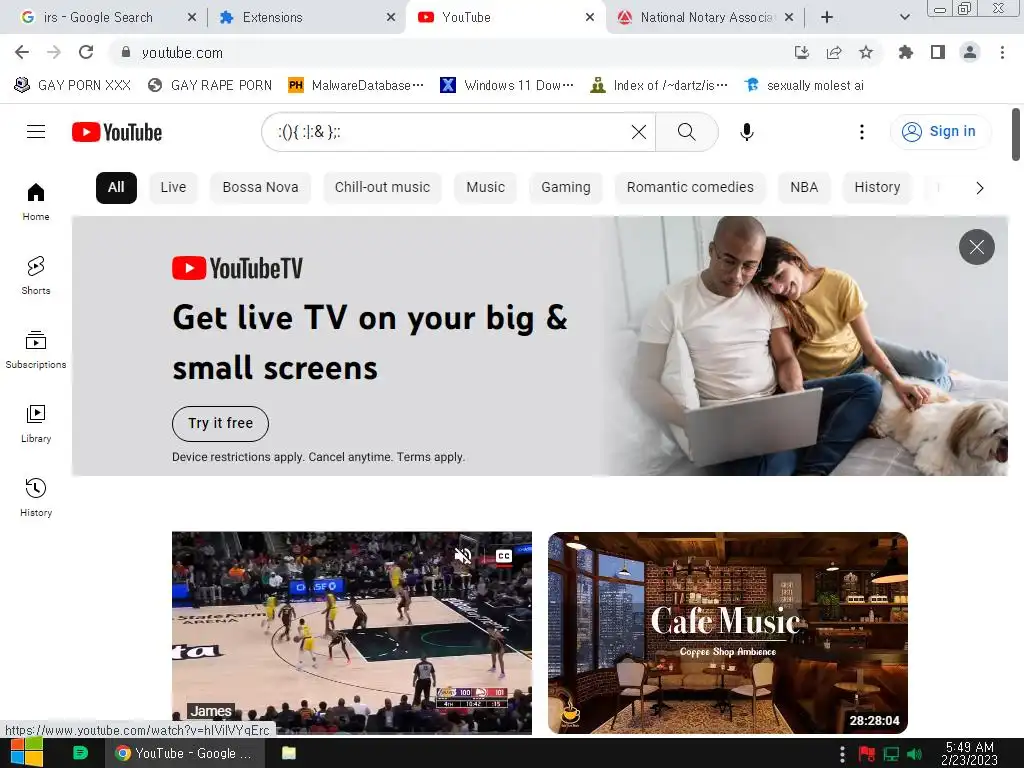Click the network monitor tray icon
The height and width of the screenshot is (768, 1024).
pos(891,754)
